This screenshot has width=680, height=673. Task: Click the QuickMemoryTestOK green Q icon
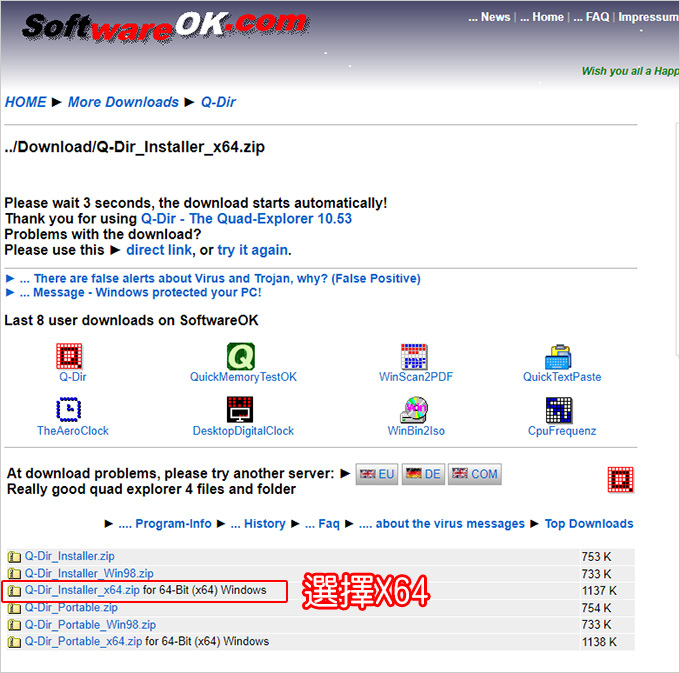pyautogui.click(x=241, y=356)
